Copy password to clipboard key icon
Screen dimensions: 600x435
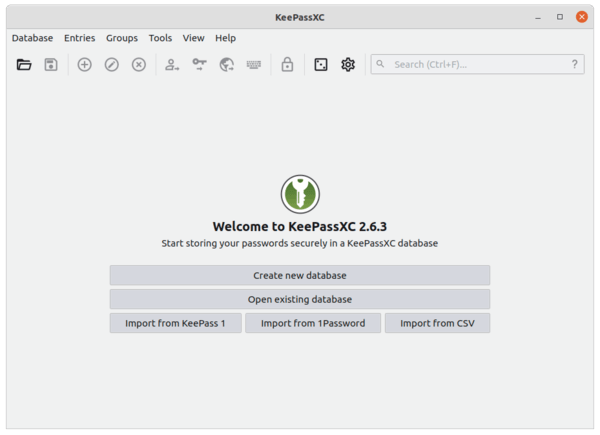click(x=199, y=65)
